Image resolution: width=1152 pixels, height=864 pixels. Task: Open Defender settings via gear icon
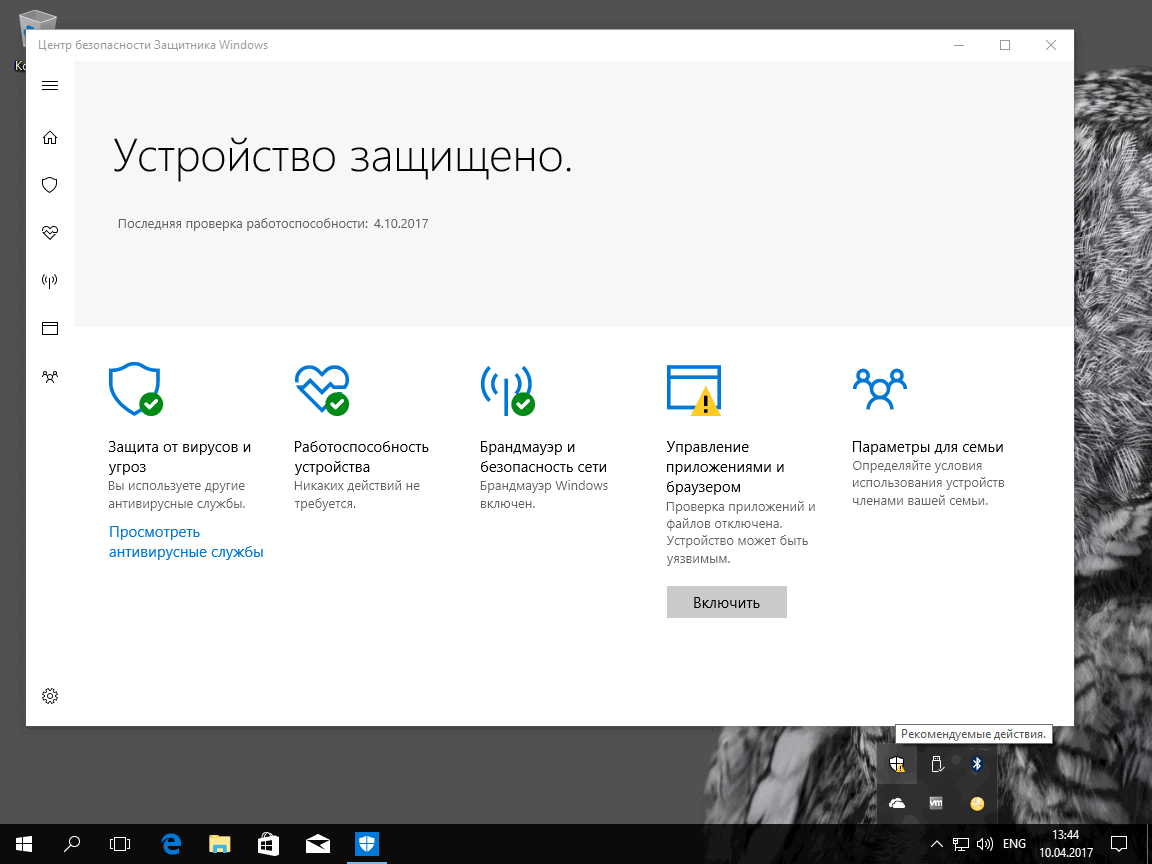50,695
